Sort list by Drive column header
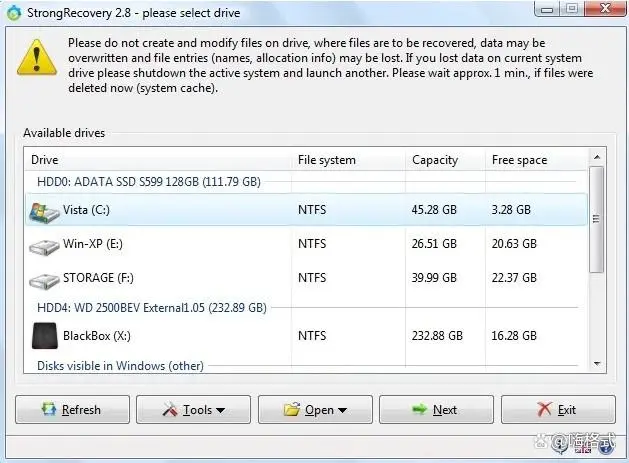 click(45, 160)
